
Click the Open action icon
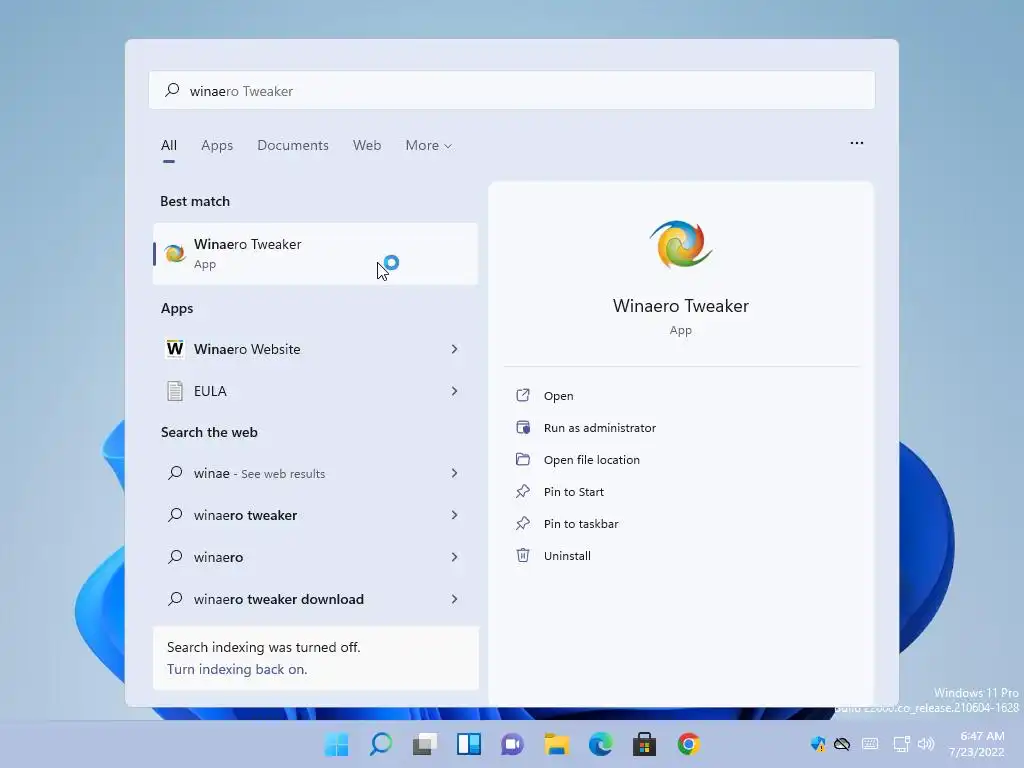click(522, 395)
